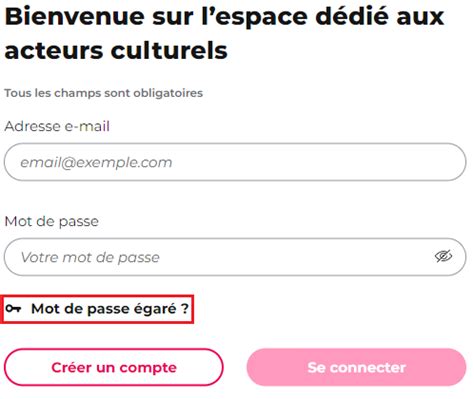
Task: Click the Tous les champs sont obligatoires notice
Action: pyautogui.click(x=104, y=93)
